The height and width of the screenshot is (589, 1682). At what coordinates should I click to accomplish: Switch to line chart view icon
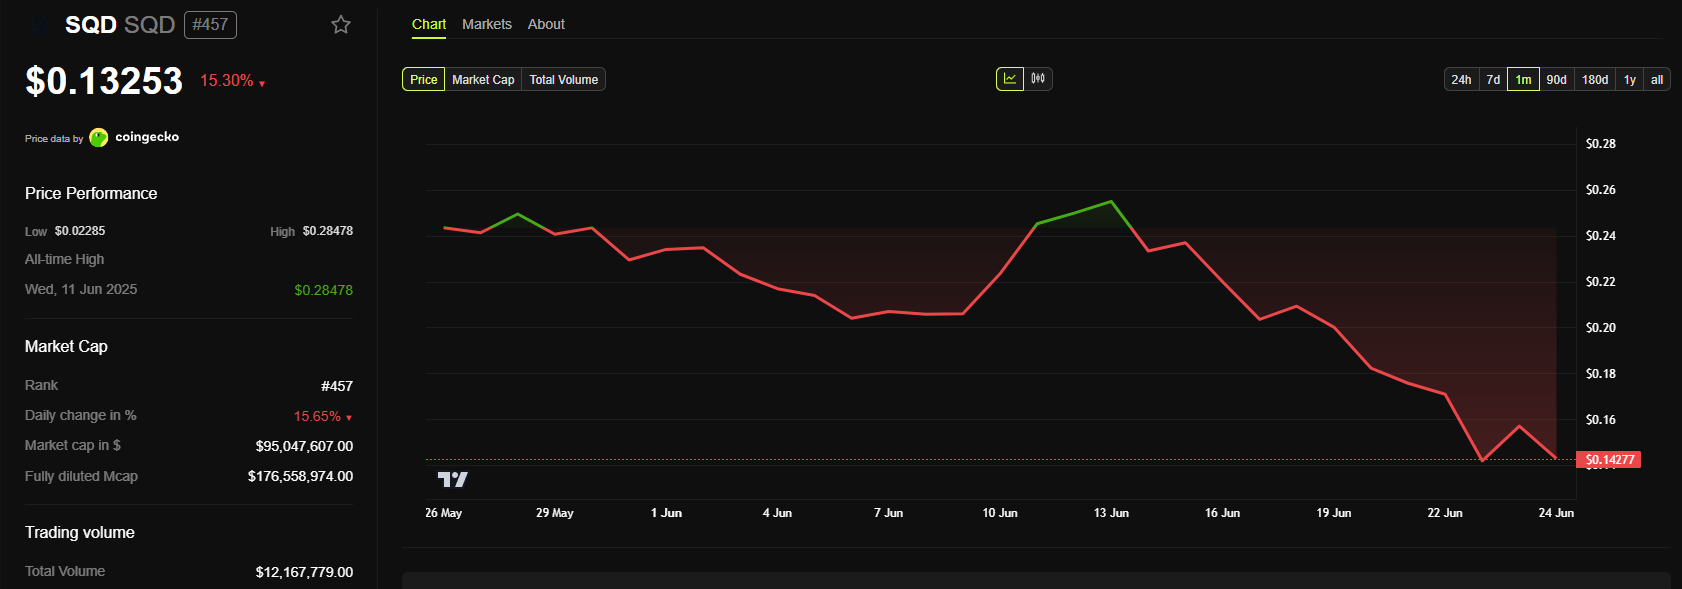1010,79
